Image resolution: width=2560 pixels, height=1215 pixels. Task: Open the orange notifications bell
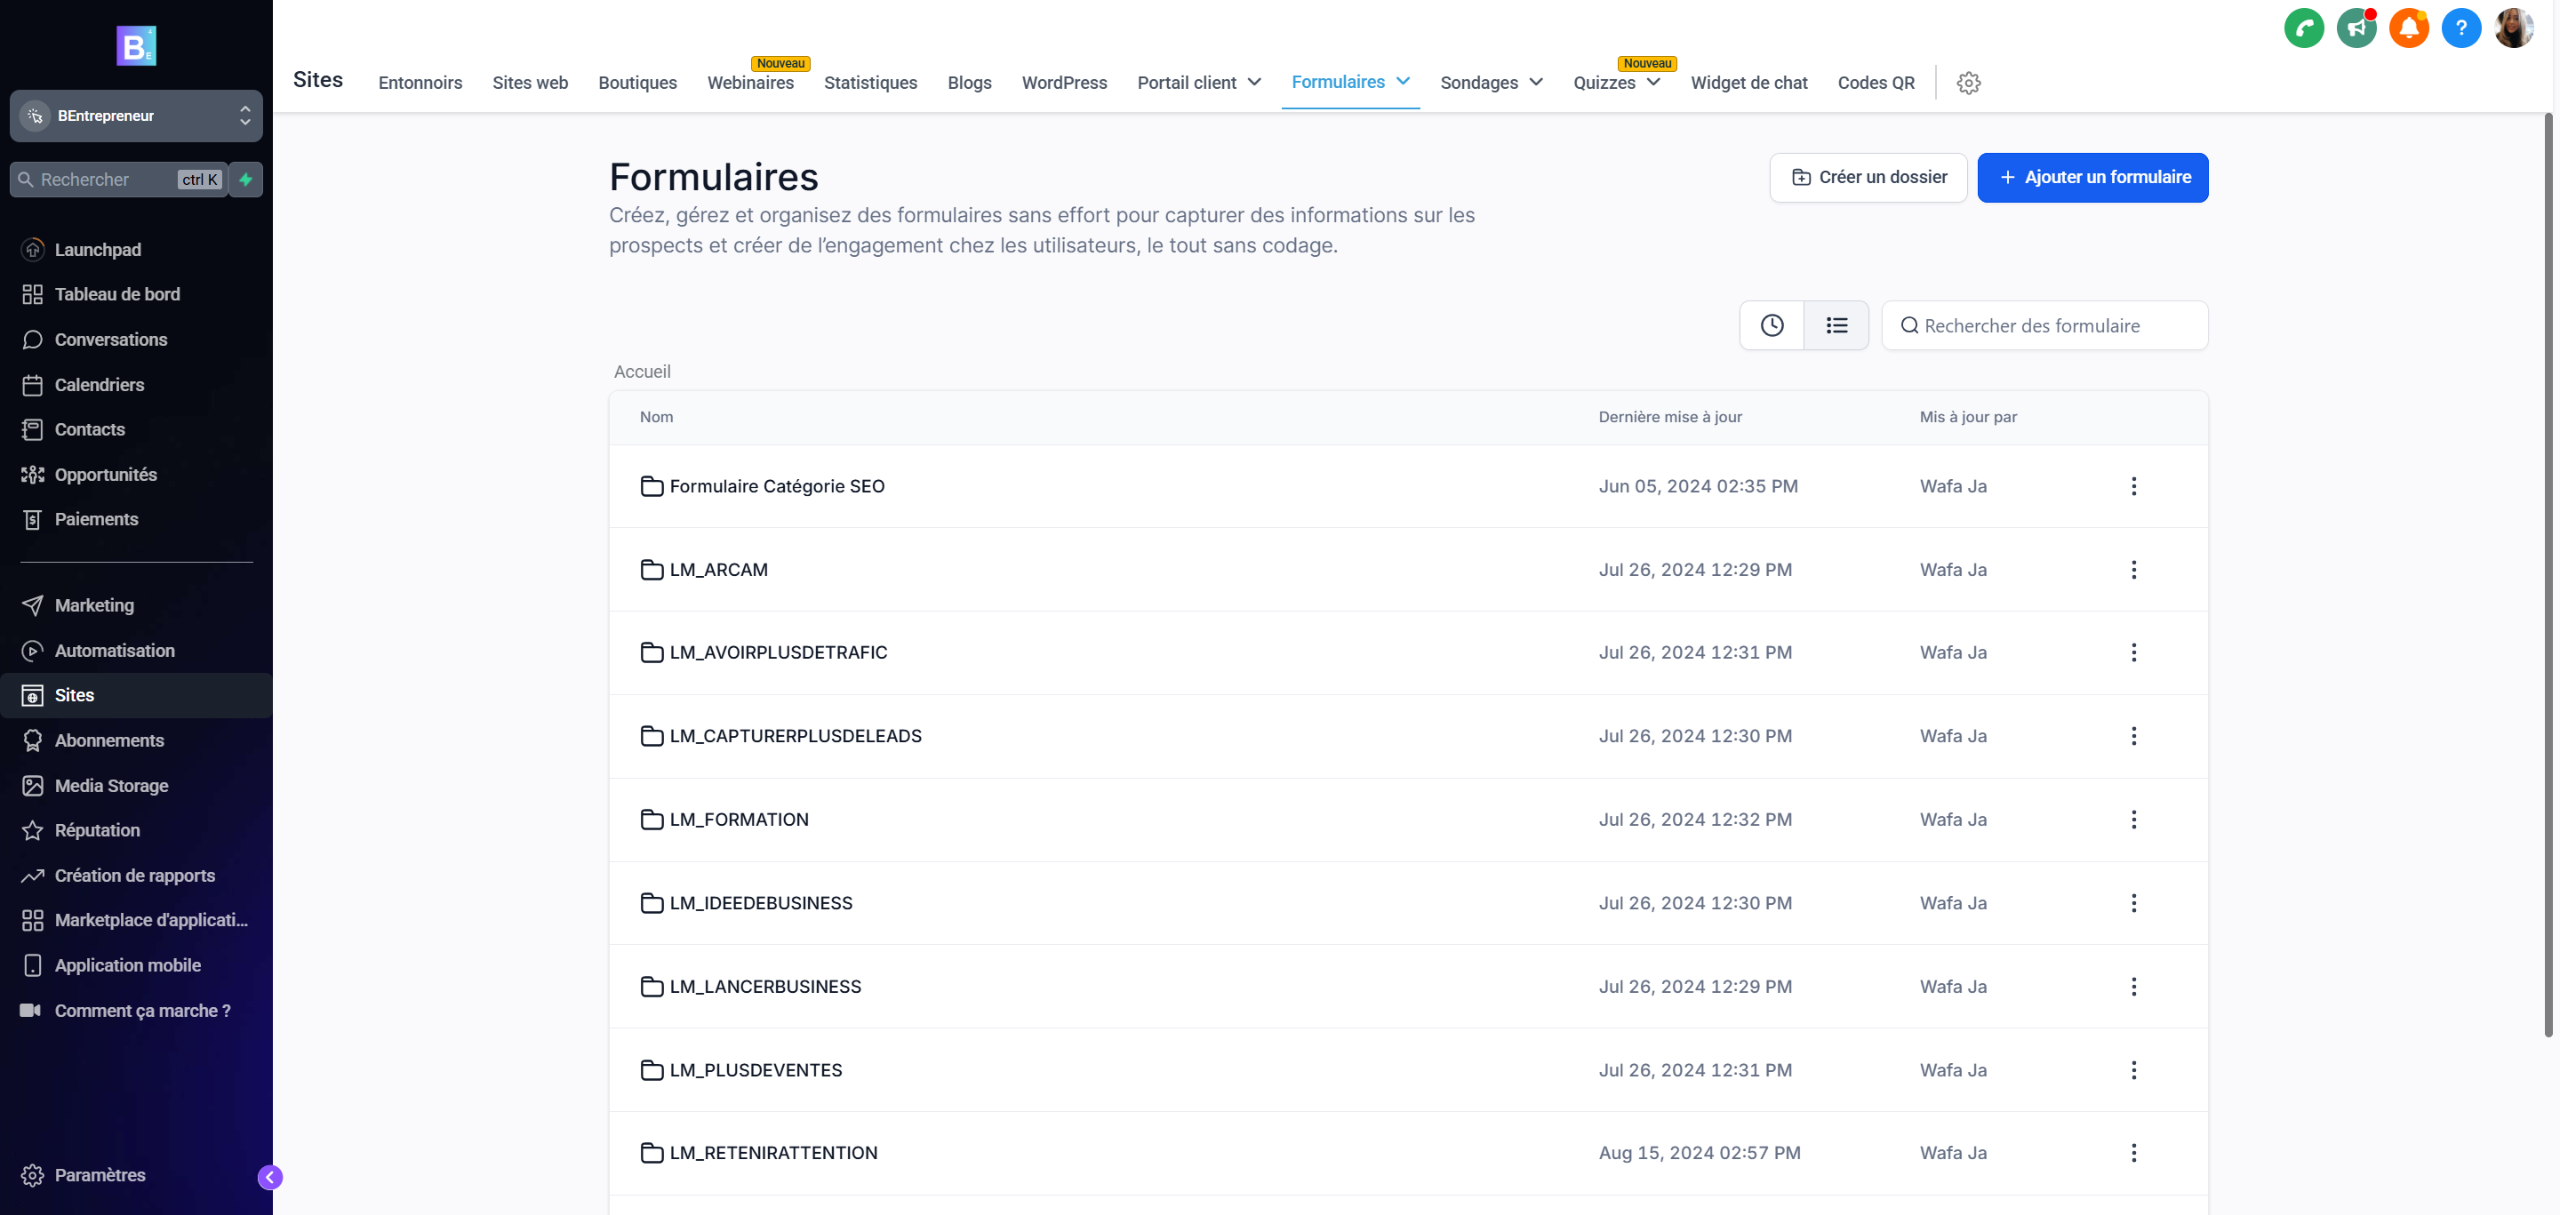[x=2408, y=28]
